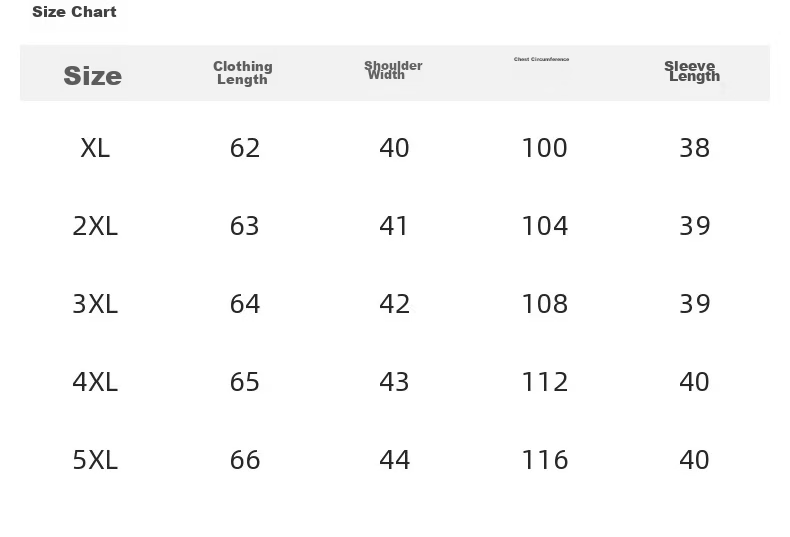Select the 3XL size row label

[x=95, y=304]
